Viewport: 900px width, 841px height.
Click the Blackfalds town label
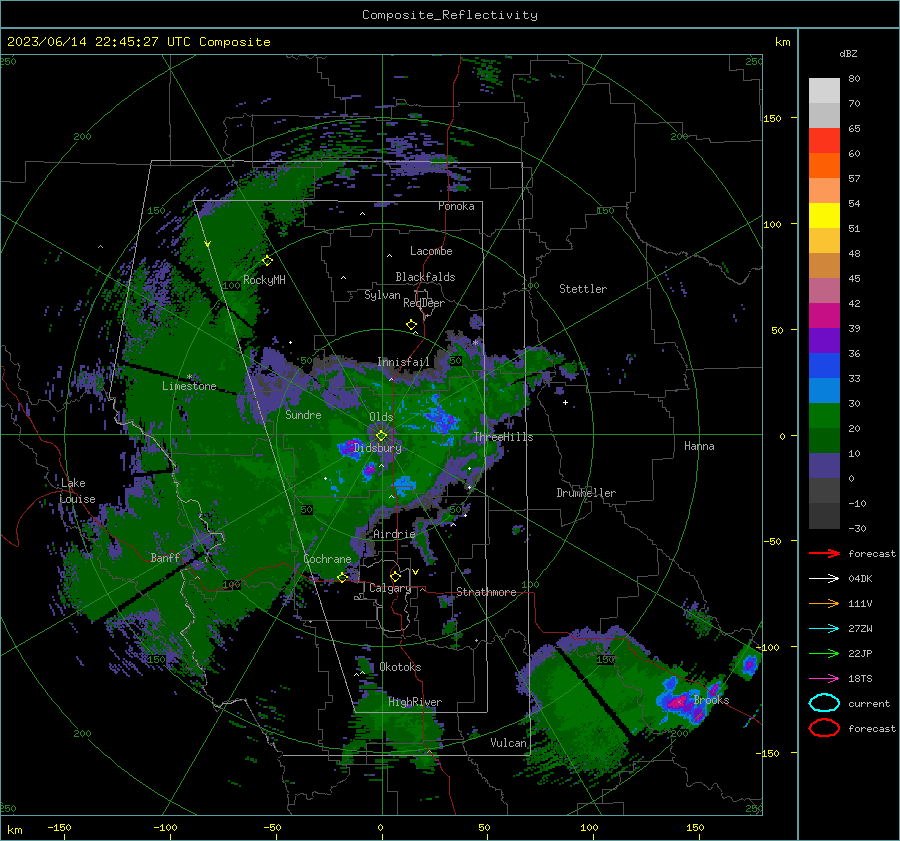425,277
